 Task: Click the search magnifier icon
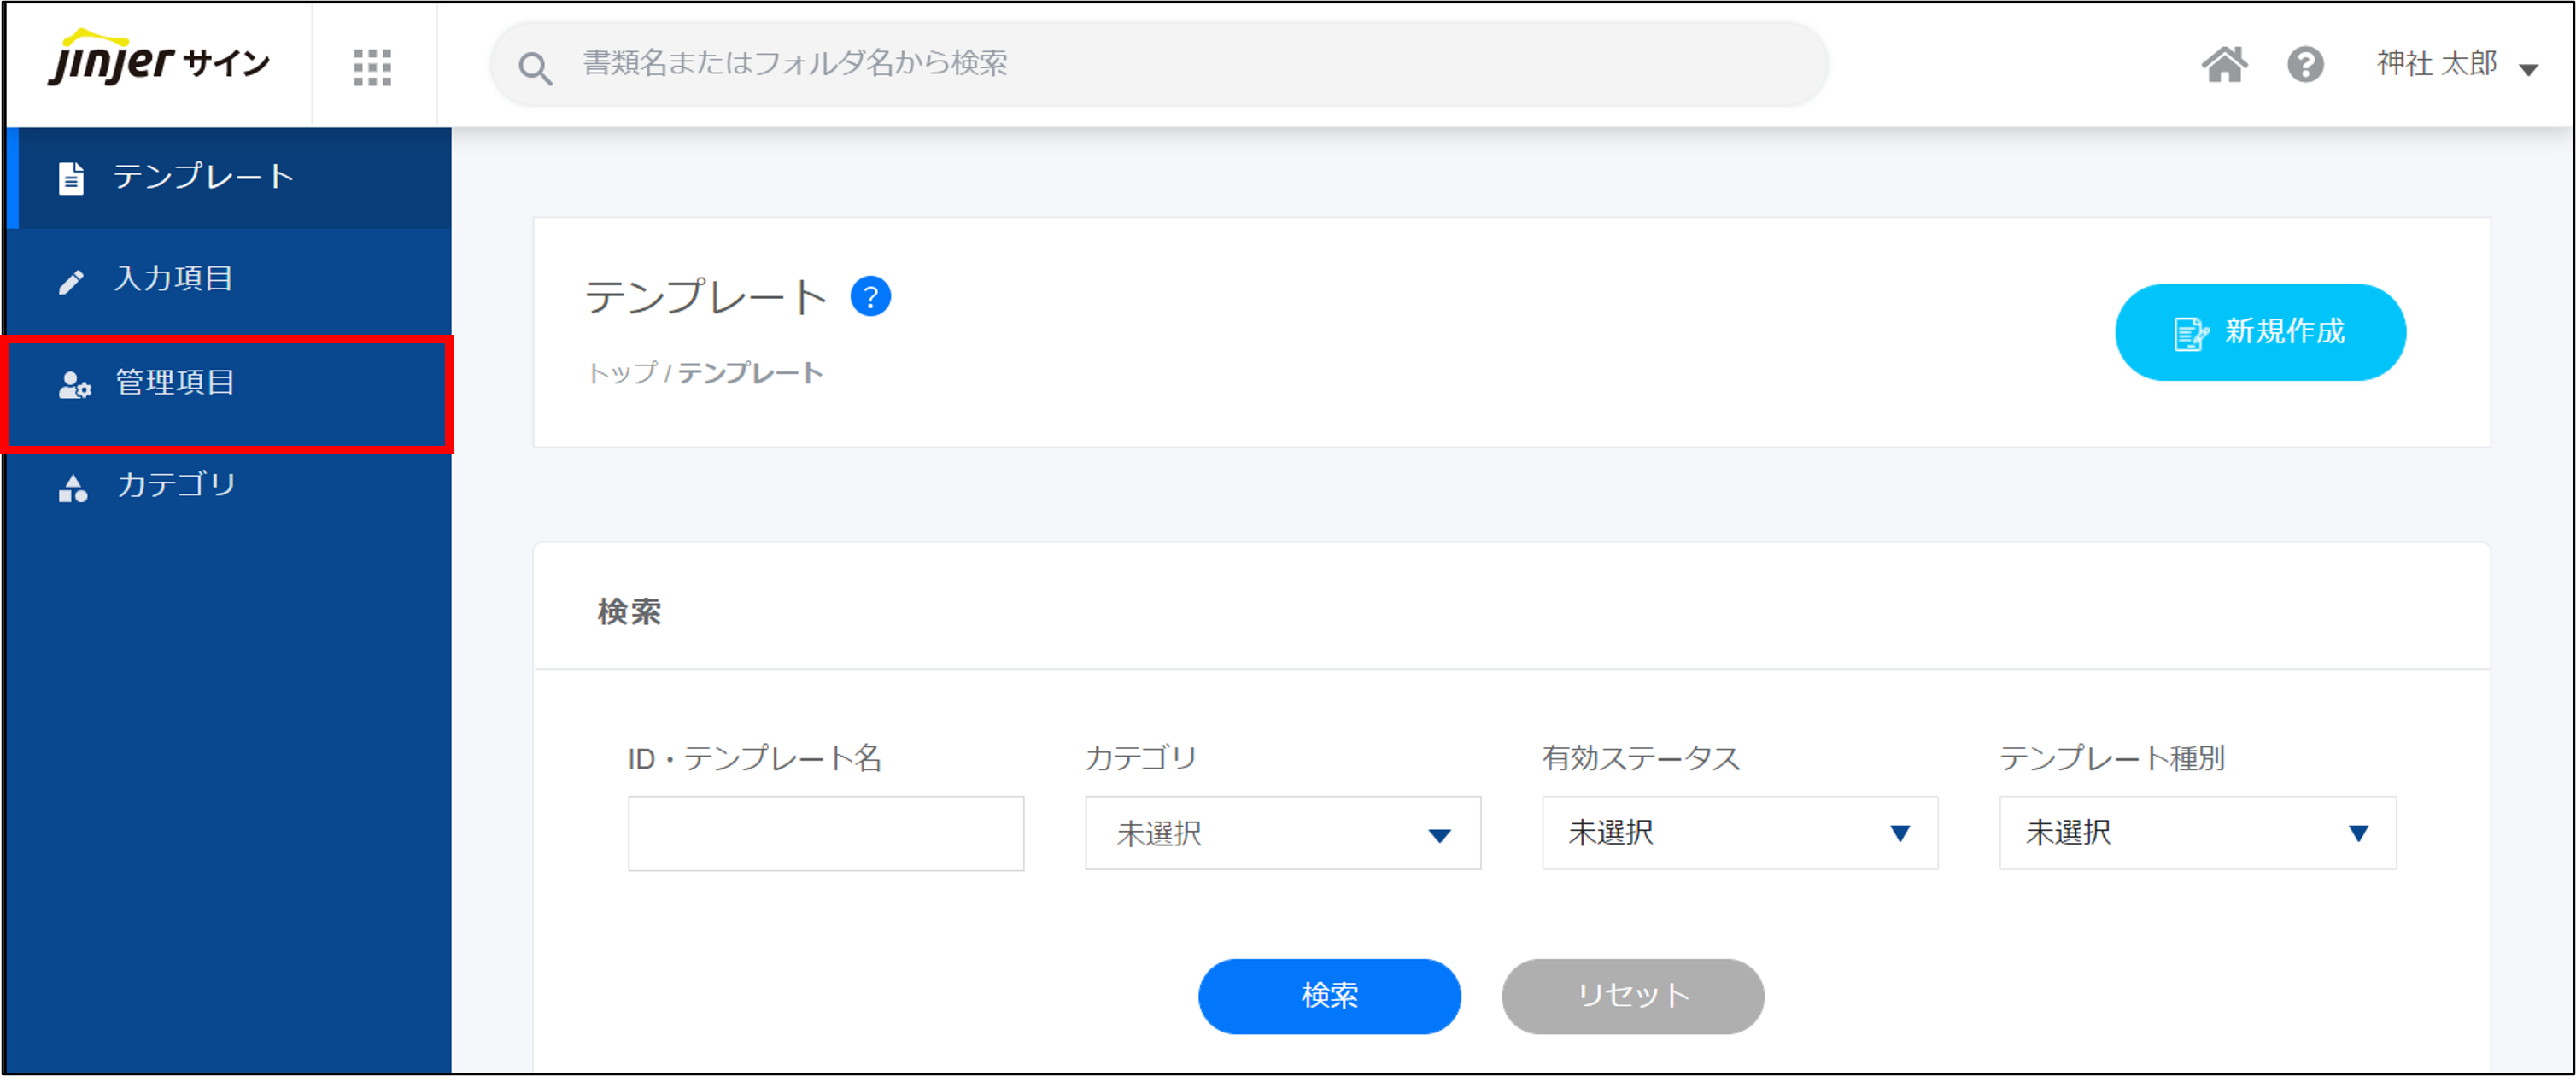click(535, 68)
